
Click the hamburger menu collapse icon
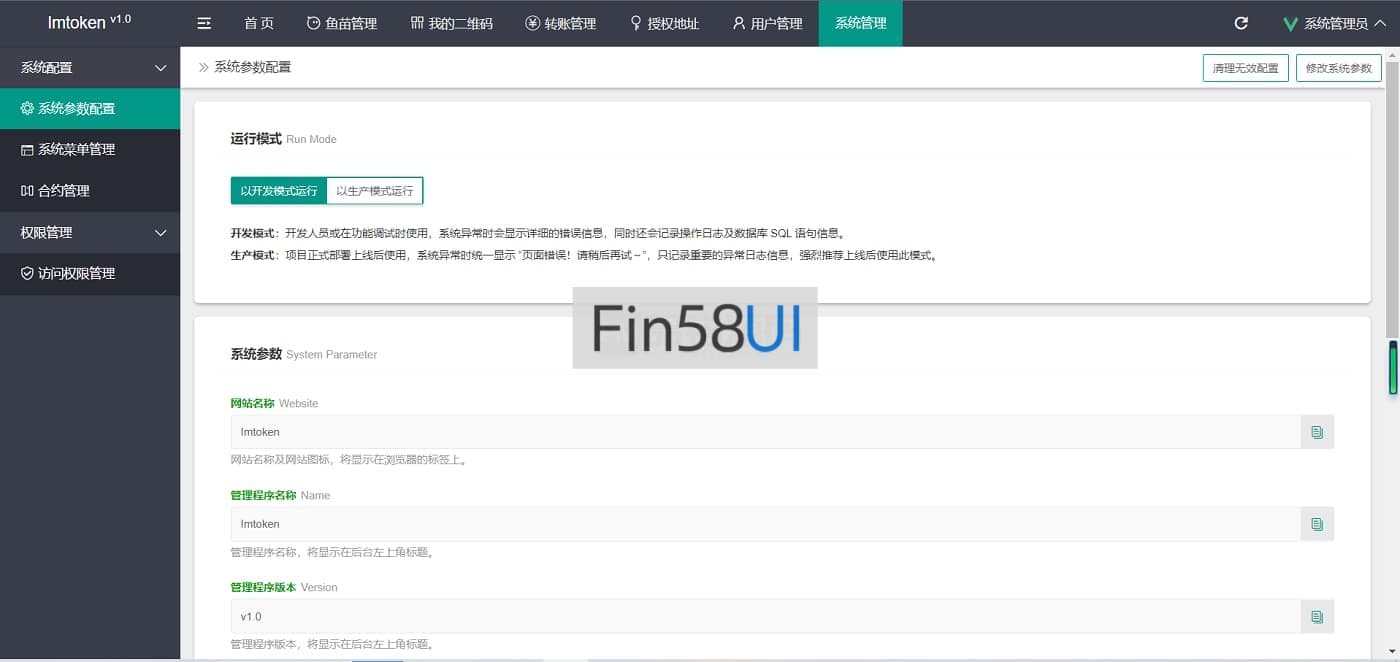204,23
